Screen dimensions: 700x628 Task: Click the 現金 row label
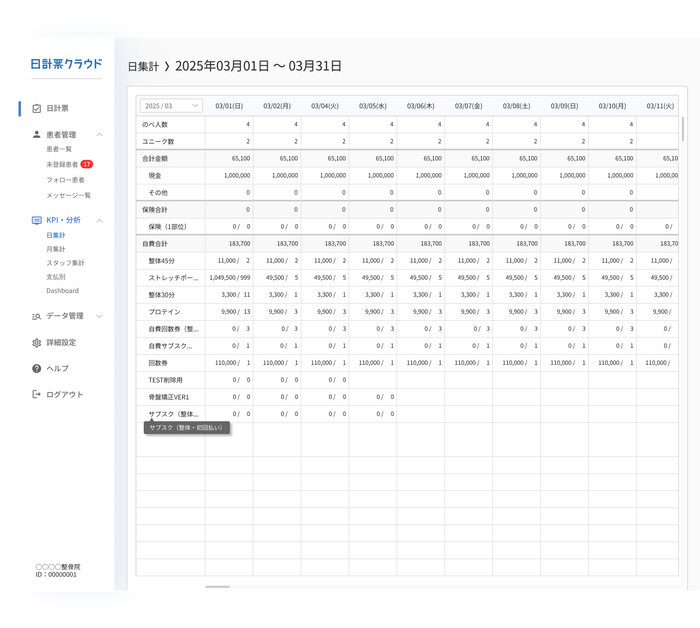point(154,176)
